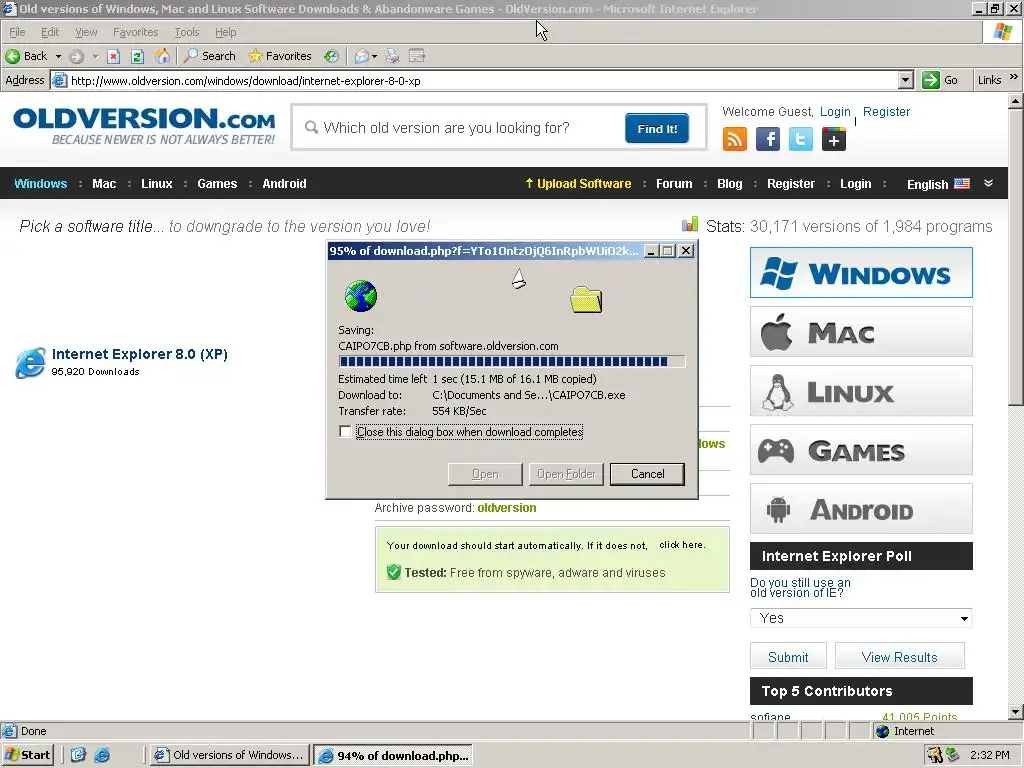
Task: Click the Submit poll button
Action: (788, 656)
